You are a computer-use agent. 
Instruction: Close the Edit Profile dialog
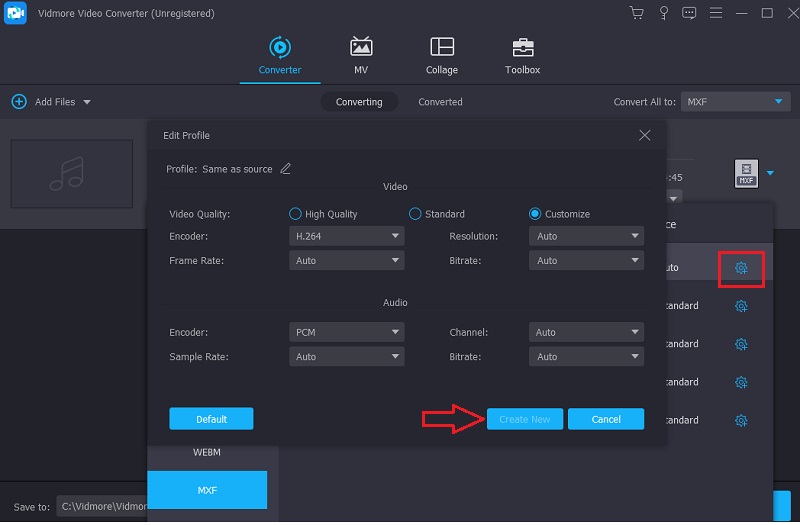click(x=645, y=135)
